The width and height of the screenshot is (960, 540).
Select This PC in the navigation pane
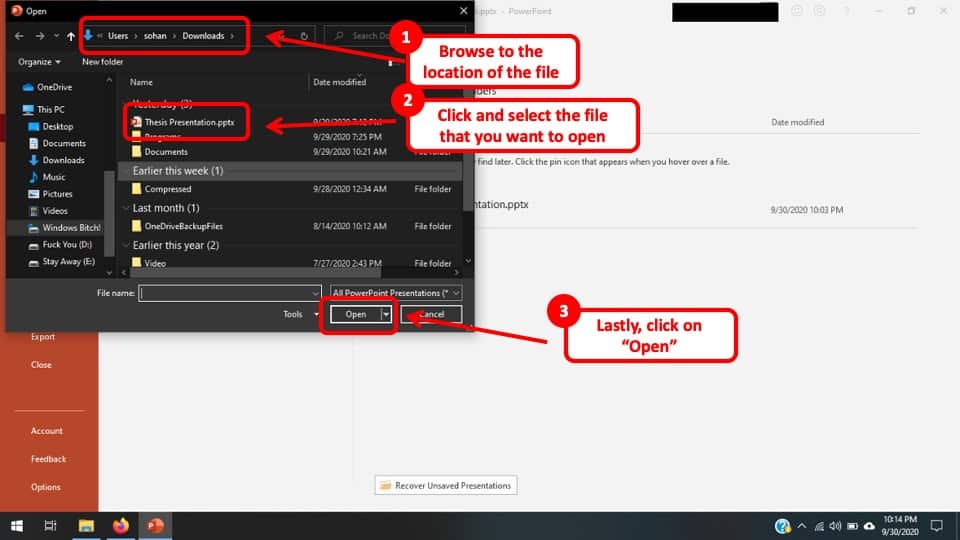pos(43,110)
